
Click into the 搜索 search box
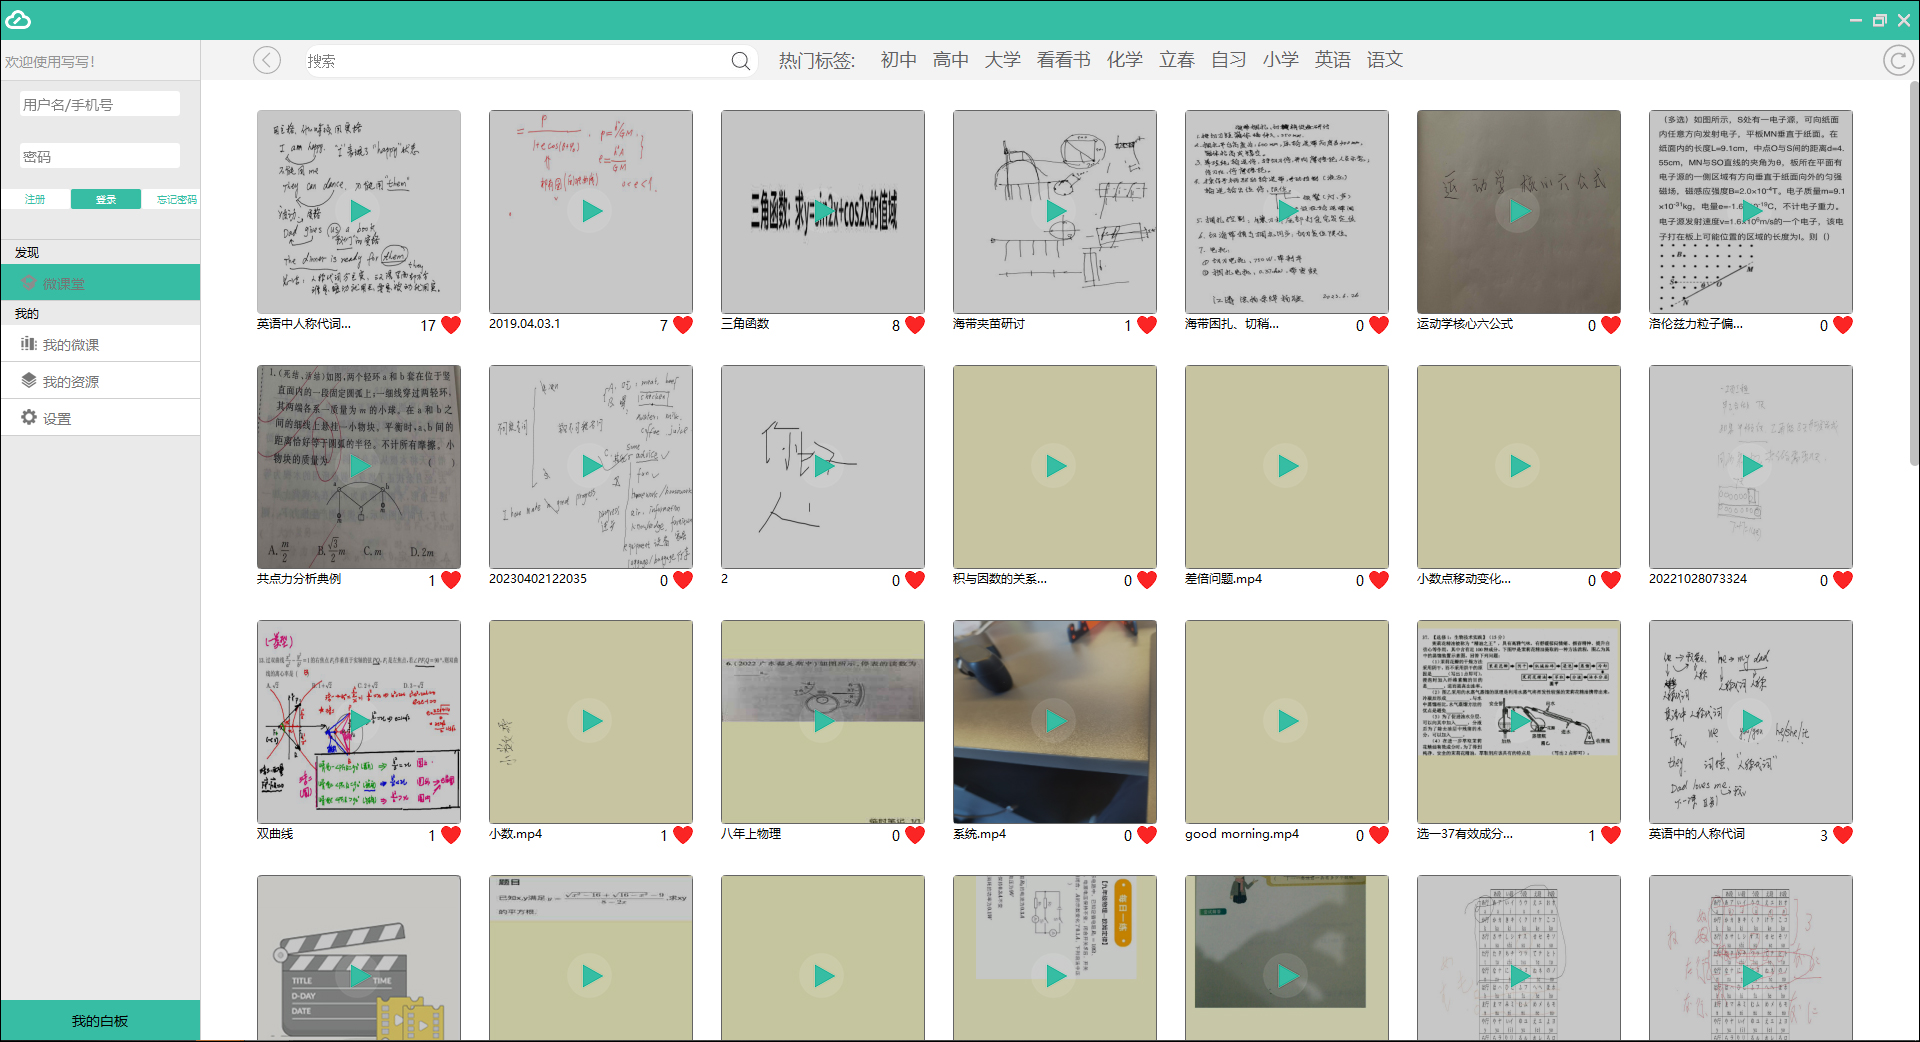518,61
